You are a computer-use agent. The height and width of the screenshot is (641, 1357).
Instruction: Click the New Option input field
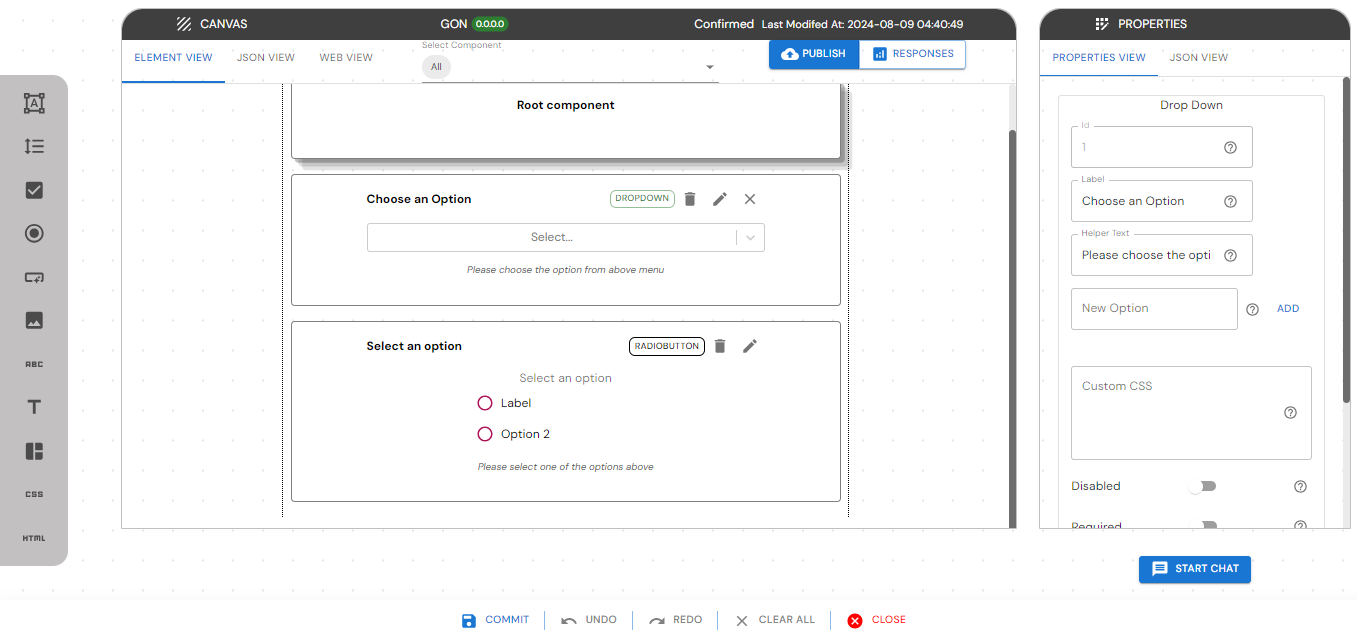(x=1153, y=309)
